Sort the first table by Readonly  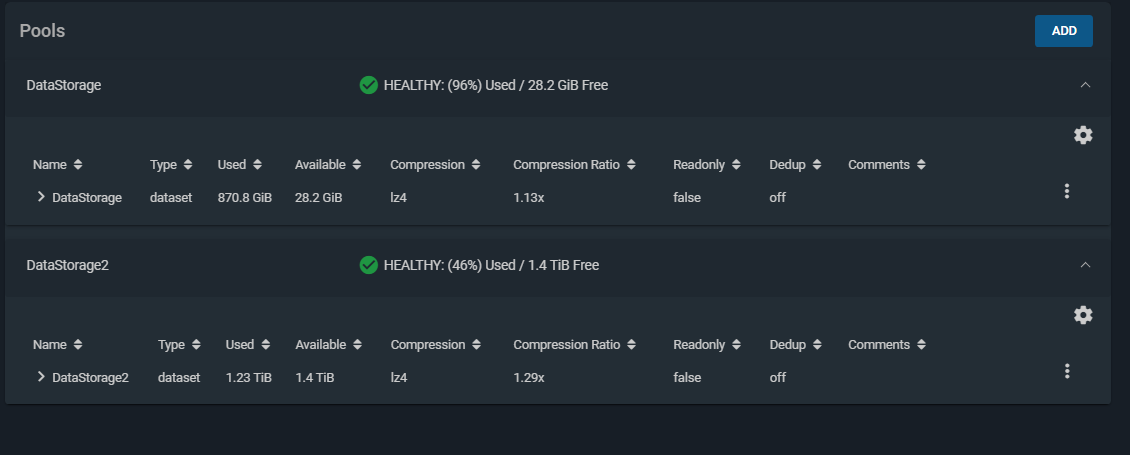[707, 164]
